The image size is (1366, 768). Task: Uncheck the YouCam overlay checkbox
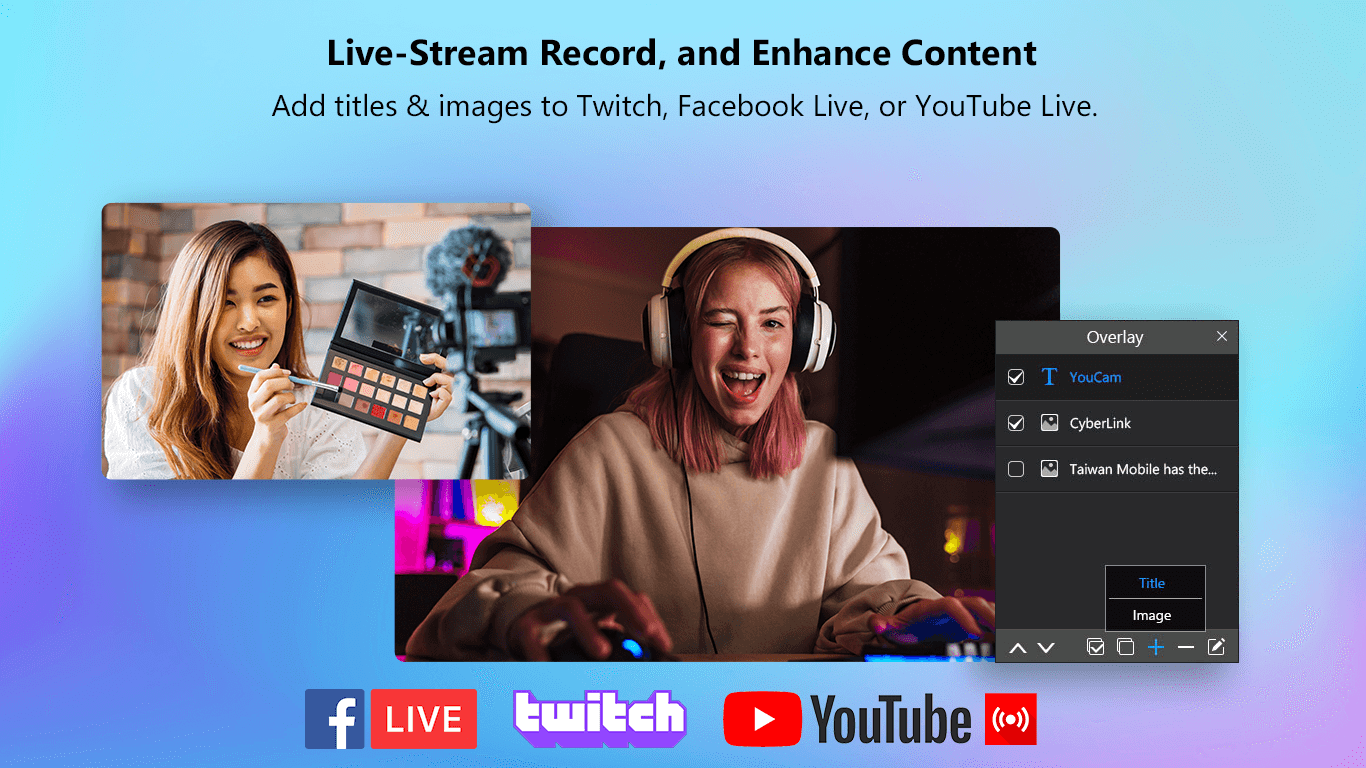pos(1016,377)
